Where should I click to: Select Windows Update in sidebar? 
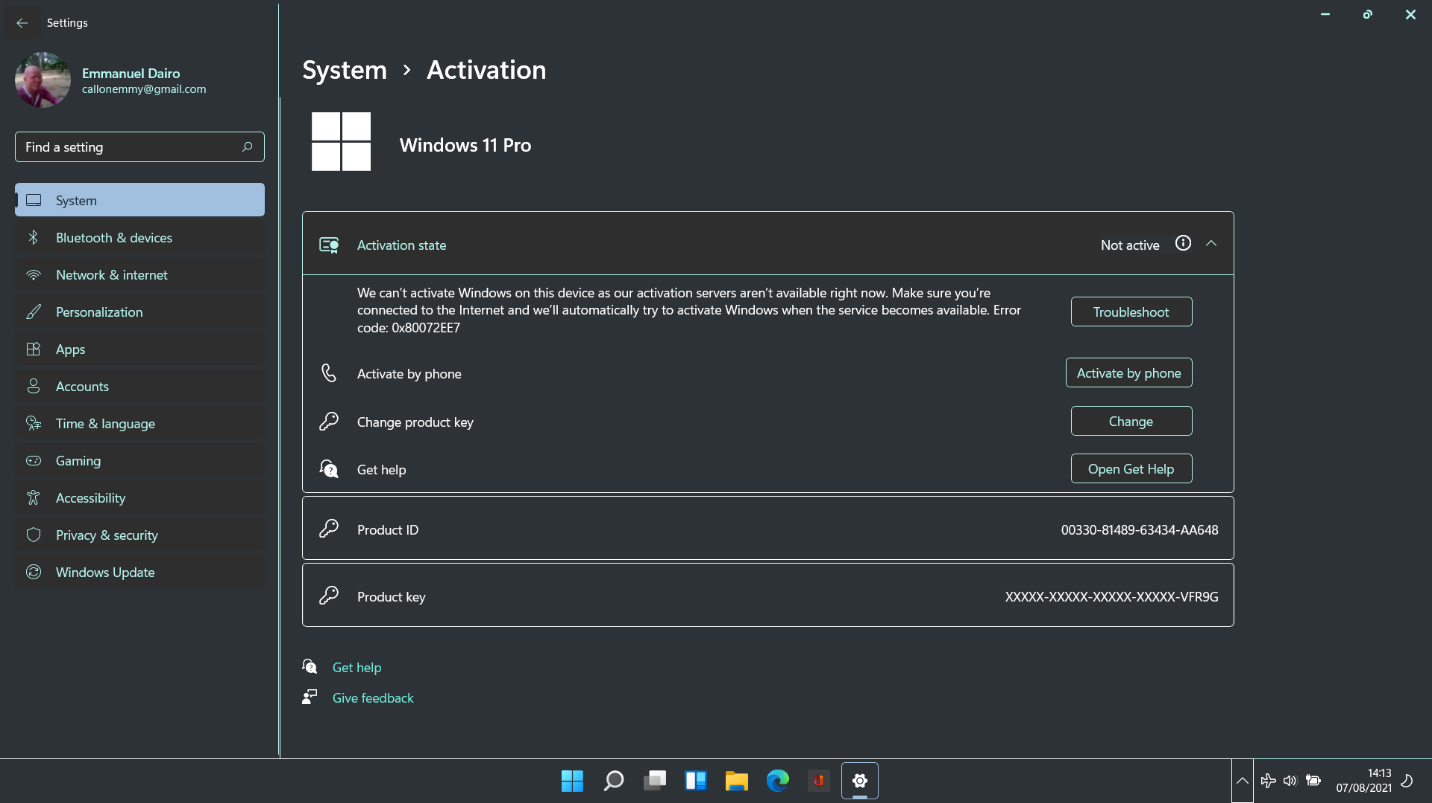pyautogui.click(x=105, y=573)
